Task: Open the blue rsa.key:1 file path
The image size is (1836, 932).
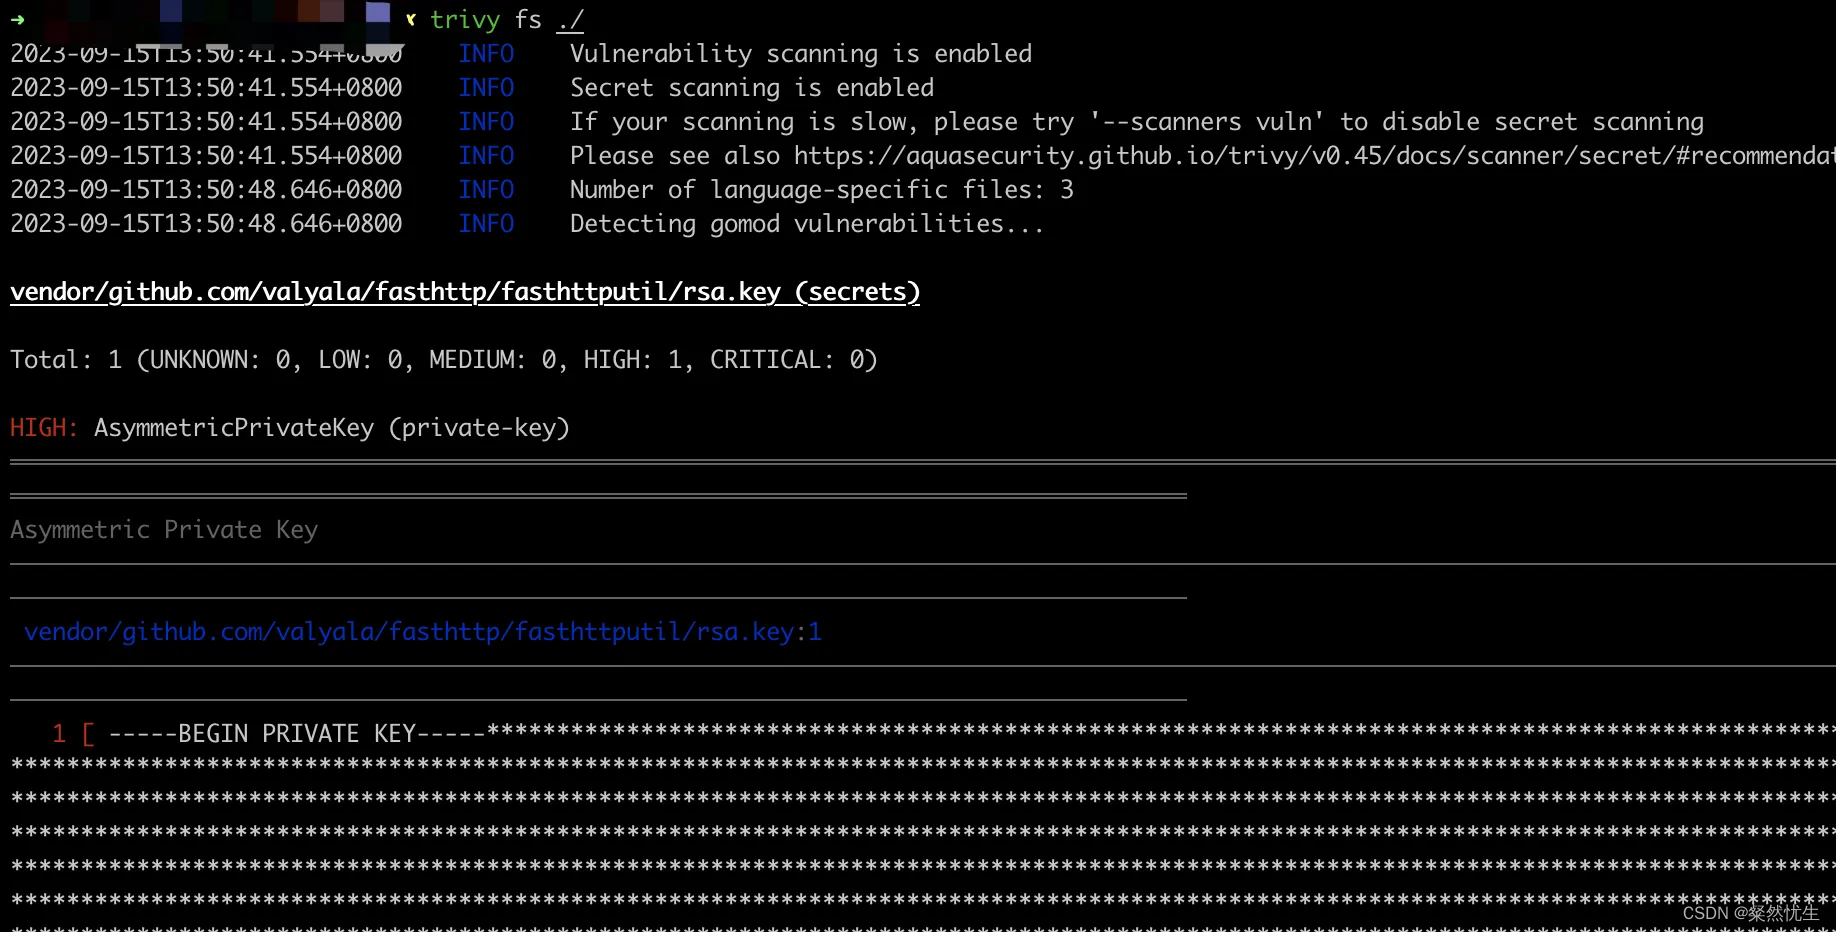Action: tap(423, 632)
